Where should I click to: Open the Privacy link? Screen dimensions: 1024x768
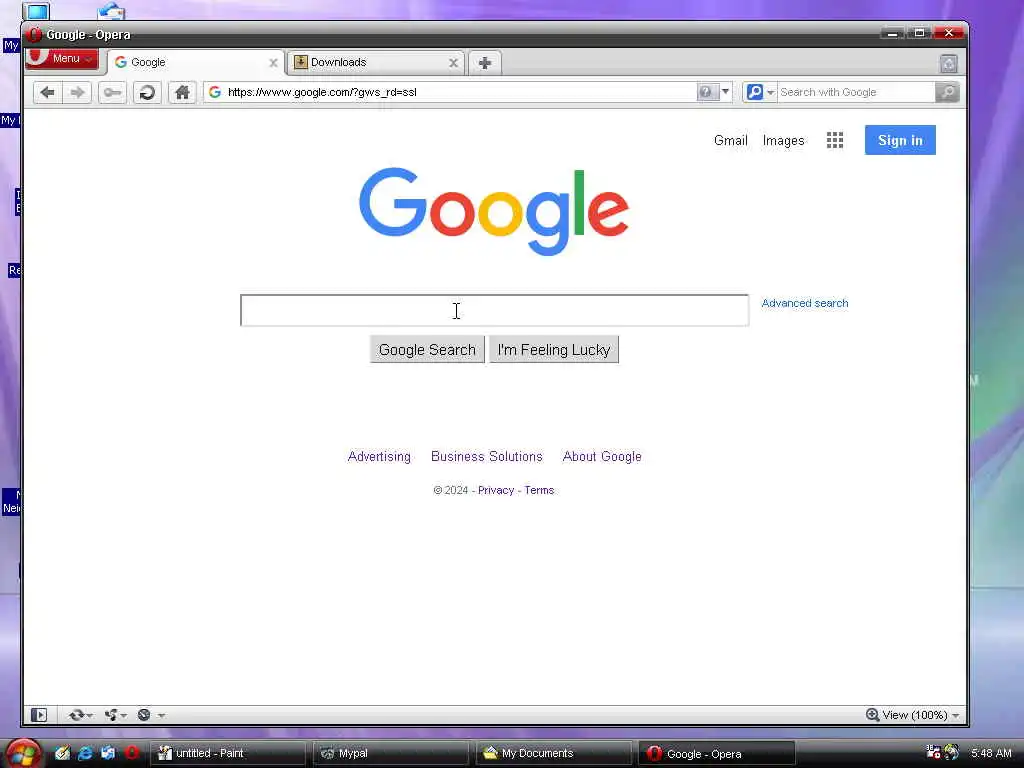pyautogui.click(x=496, y=490)
